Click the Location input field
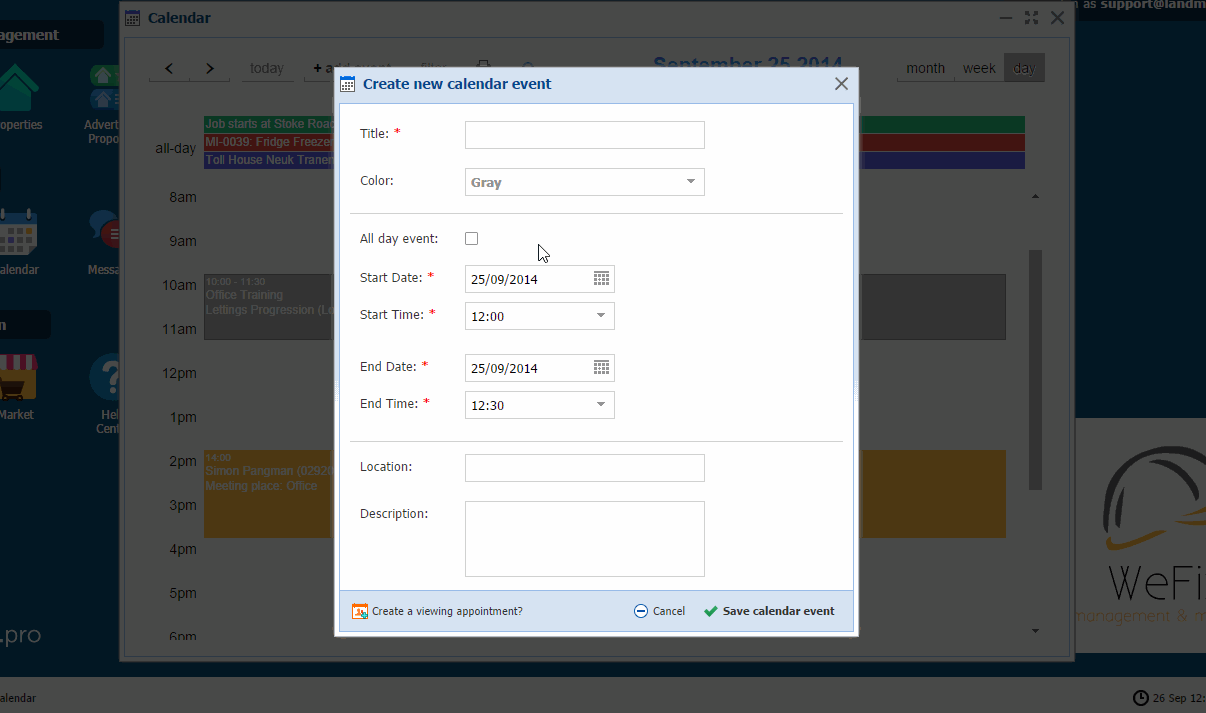 (x=585, y=468)
